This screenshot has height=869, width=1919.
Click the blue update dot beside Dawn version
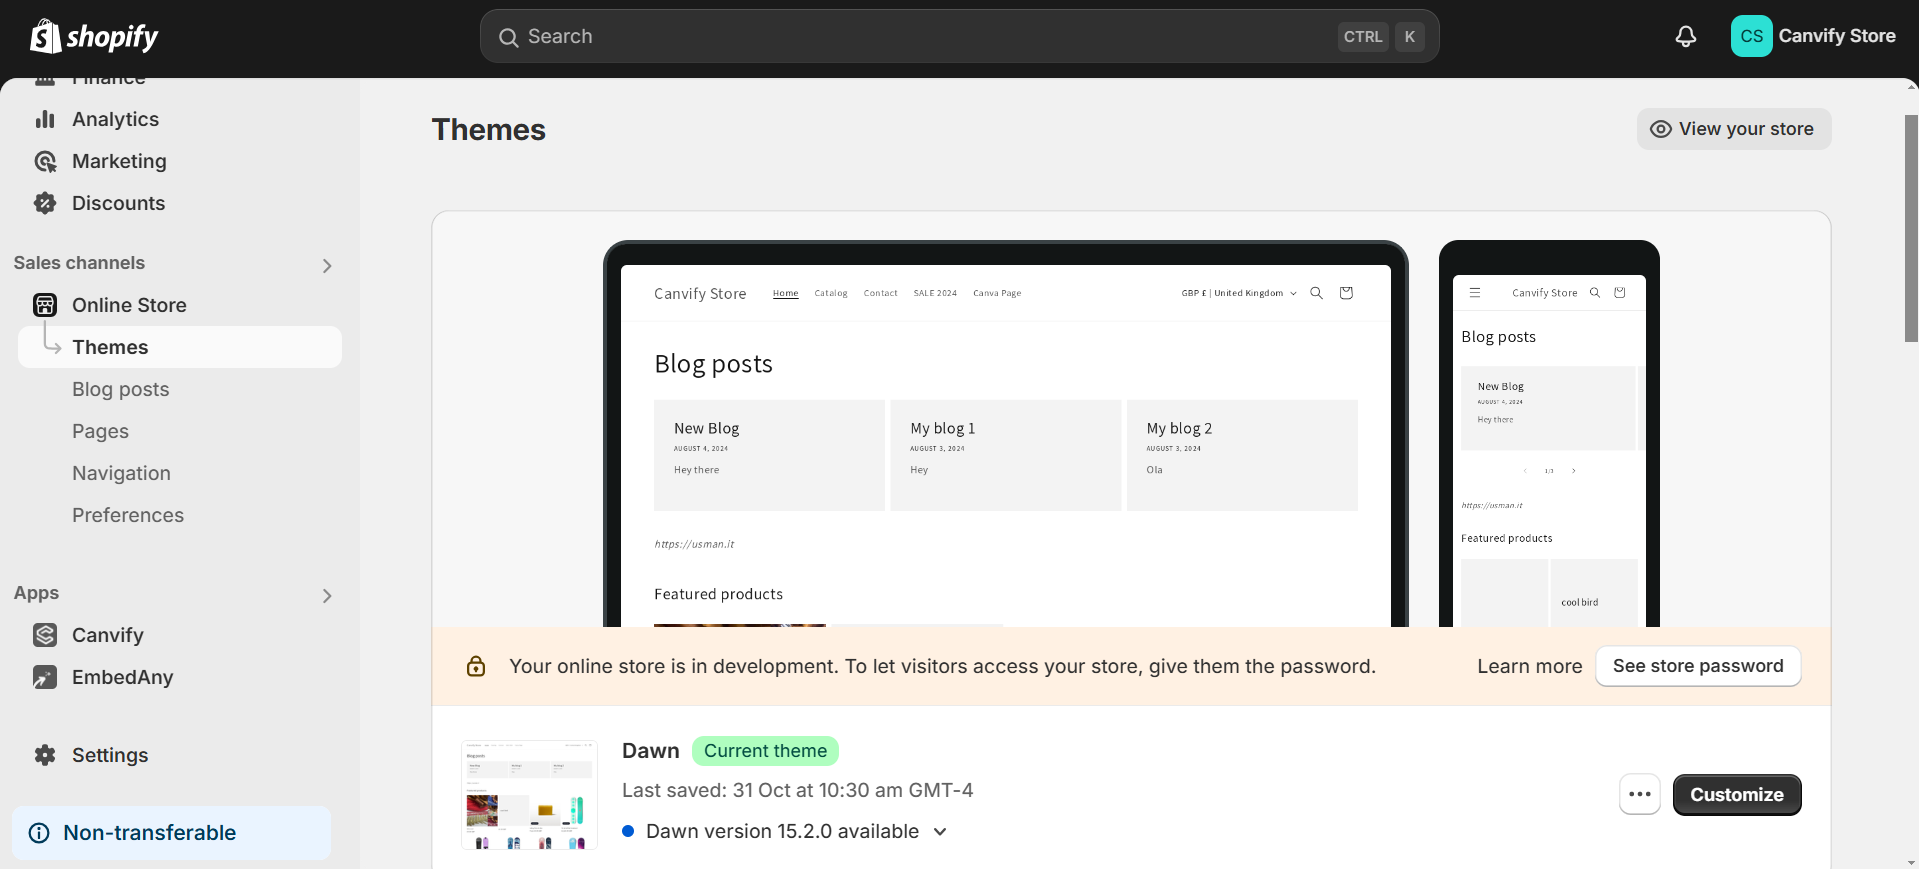(628, 831)
